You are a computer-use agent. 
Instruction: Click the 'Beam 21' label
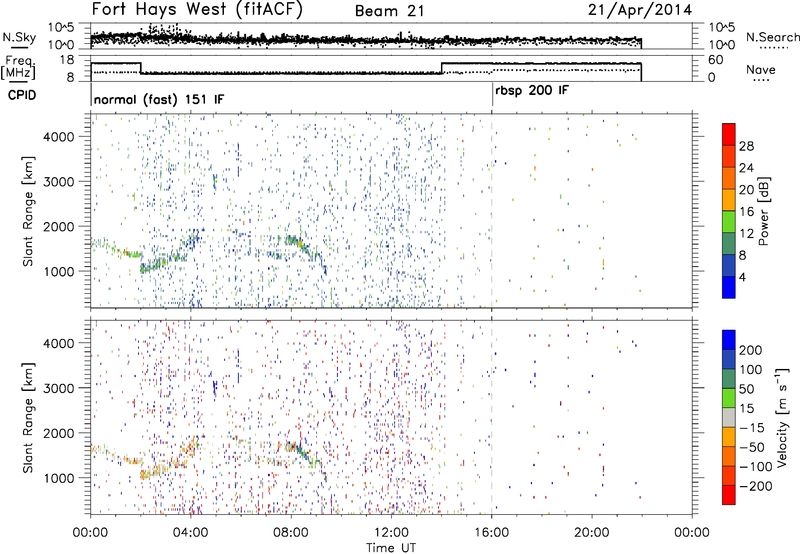pyautogui.click(x=390, y=11)
